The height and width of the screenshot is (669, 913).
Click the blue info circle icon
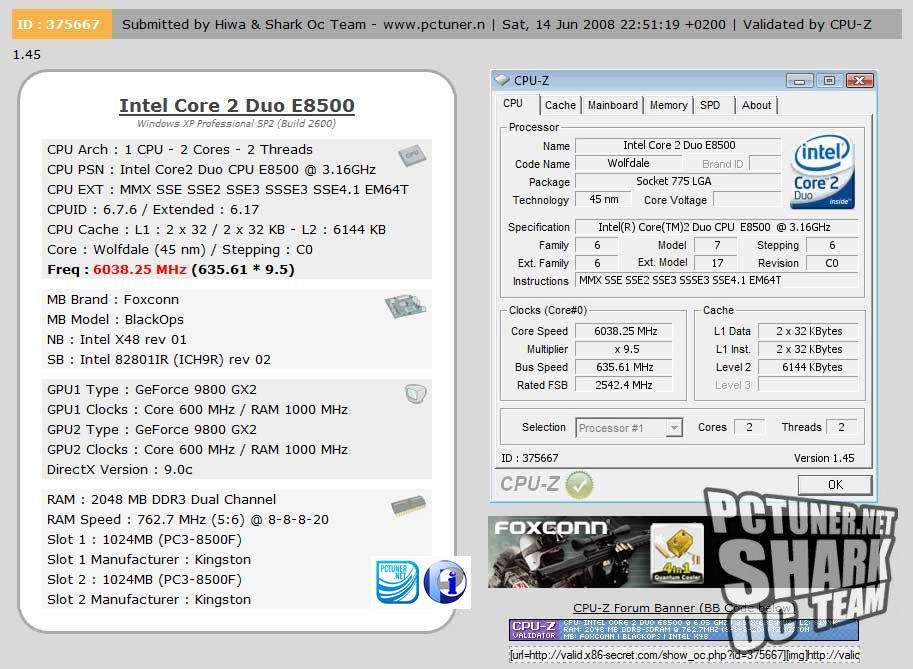coord(445,582)
